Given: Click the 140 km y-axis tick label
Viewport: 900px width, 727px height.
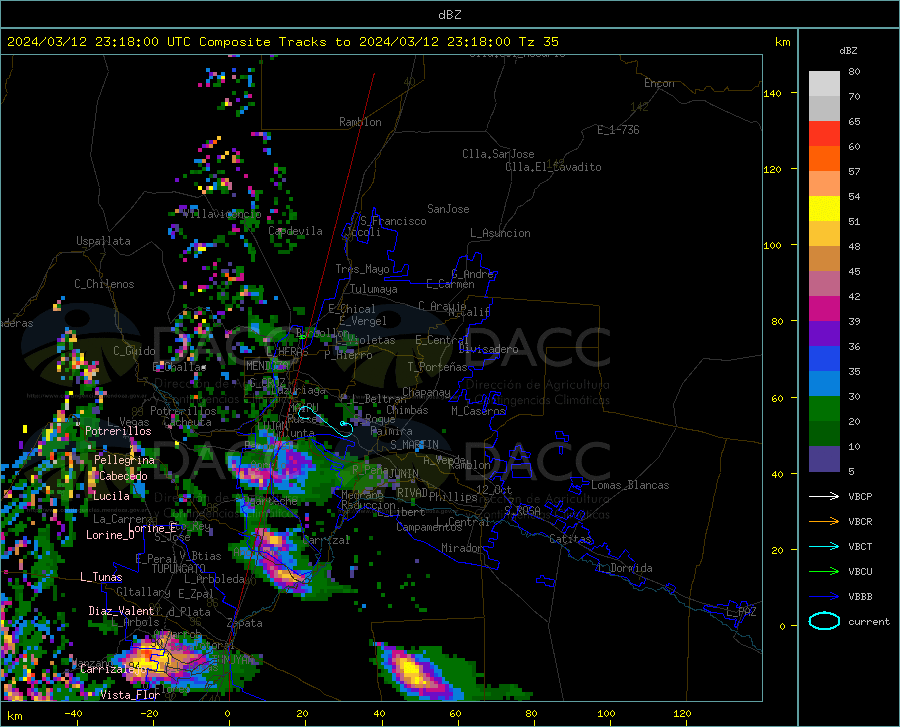Looking at the screenshot, I should (772, 93).
